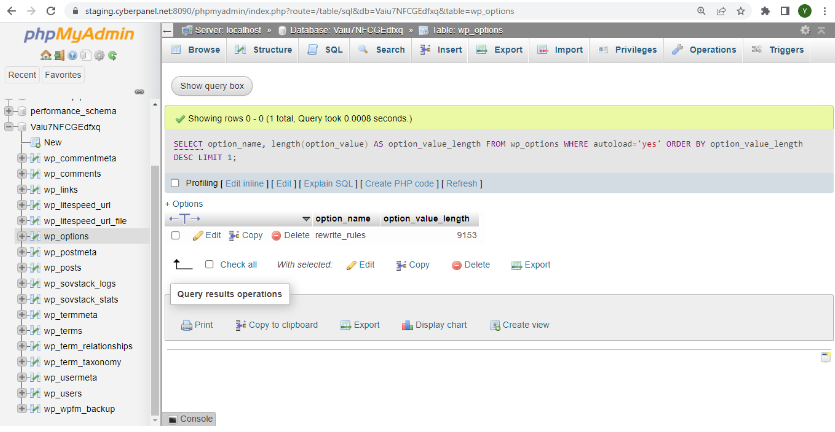Tick the rewrite_rules row checkbox
This screenshot has height=432, width=835.
(x=176, y=235)
